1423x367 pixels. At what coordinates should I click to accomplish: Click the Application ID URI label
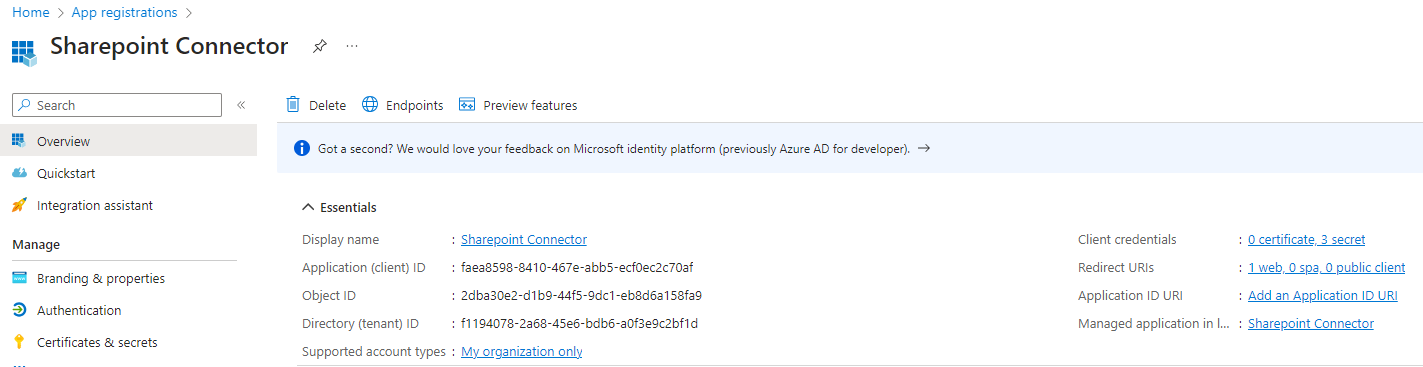1130,295
